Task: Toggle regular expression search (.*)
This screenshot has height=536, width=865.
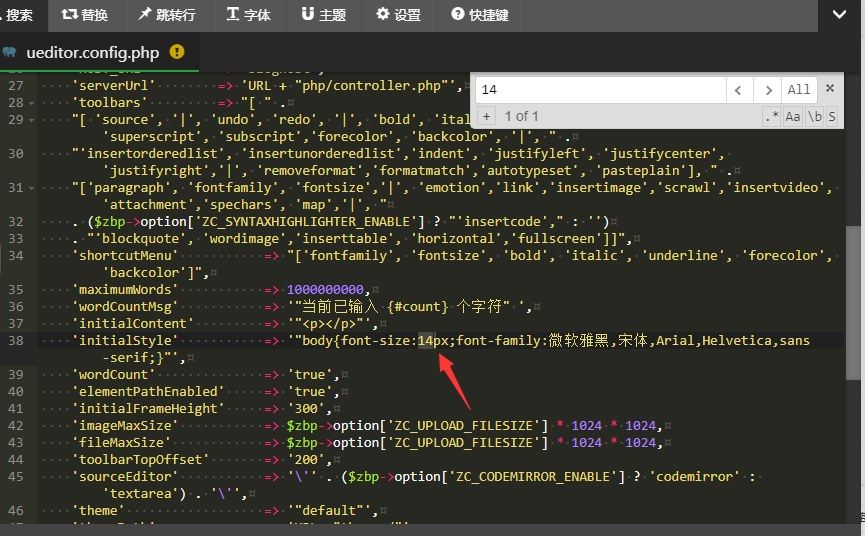Action: pyautogui.click(x=771, y=116)
